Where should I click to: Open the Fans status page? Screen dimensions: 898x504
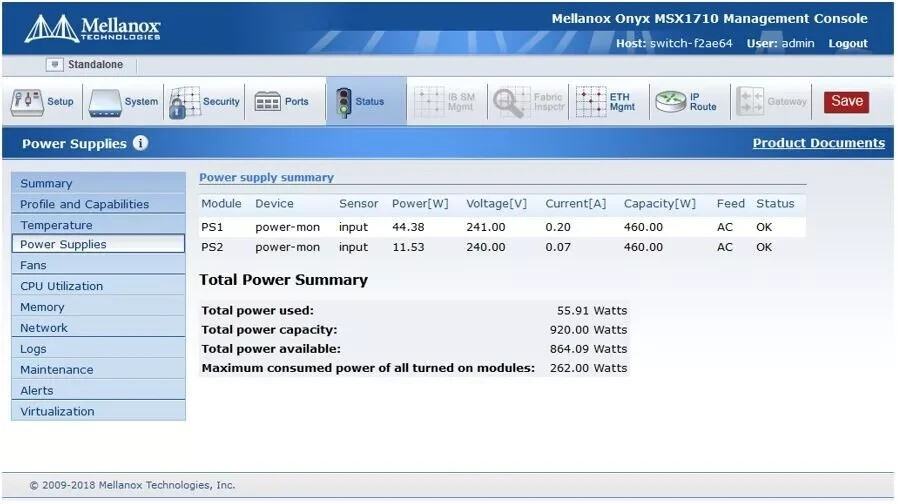[x=99, y=265]
